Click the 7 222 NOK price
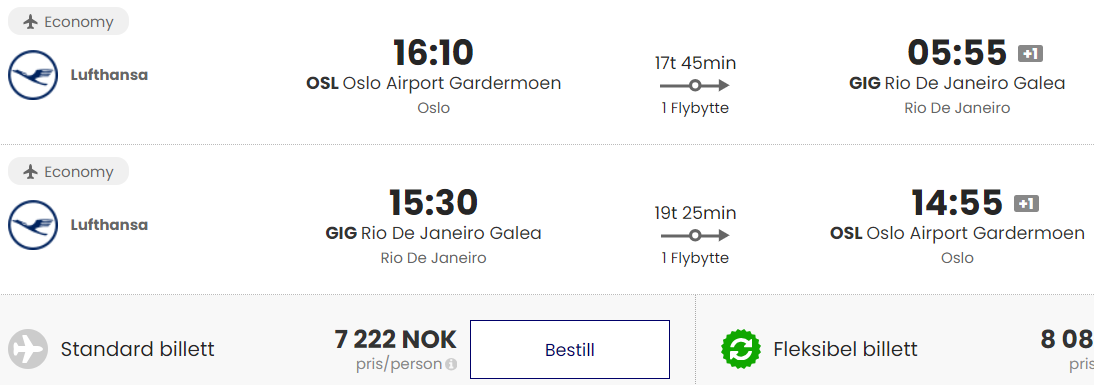 (x=396, y=340)
